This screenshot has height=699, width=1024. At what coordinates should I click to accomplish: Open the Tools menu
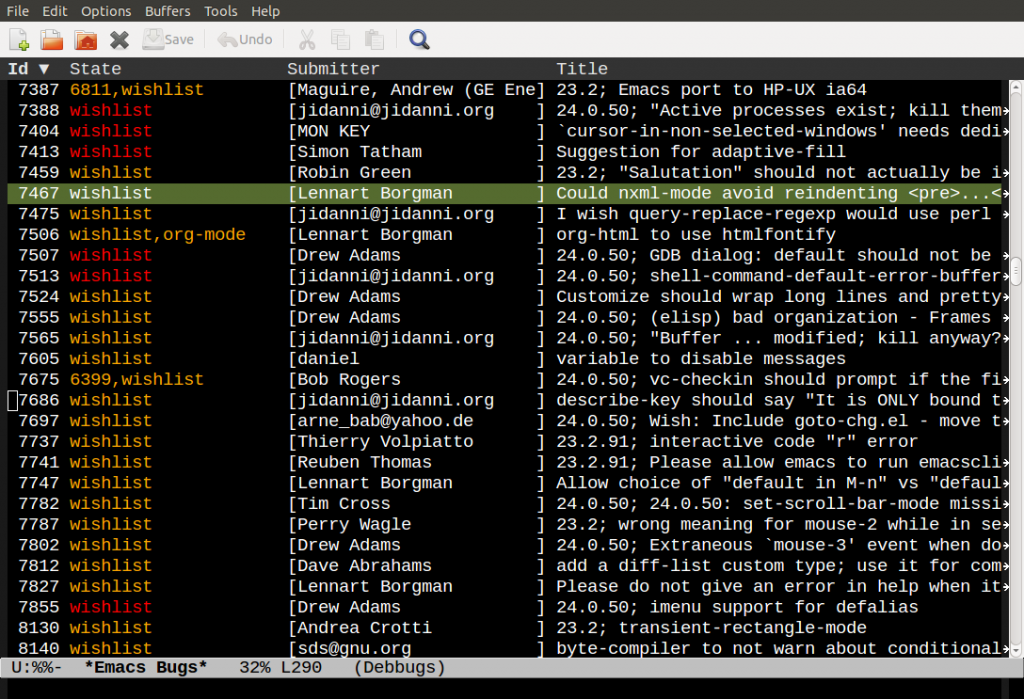[x=221, y=11]
